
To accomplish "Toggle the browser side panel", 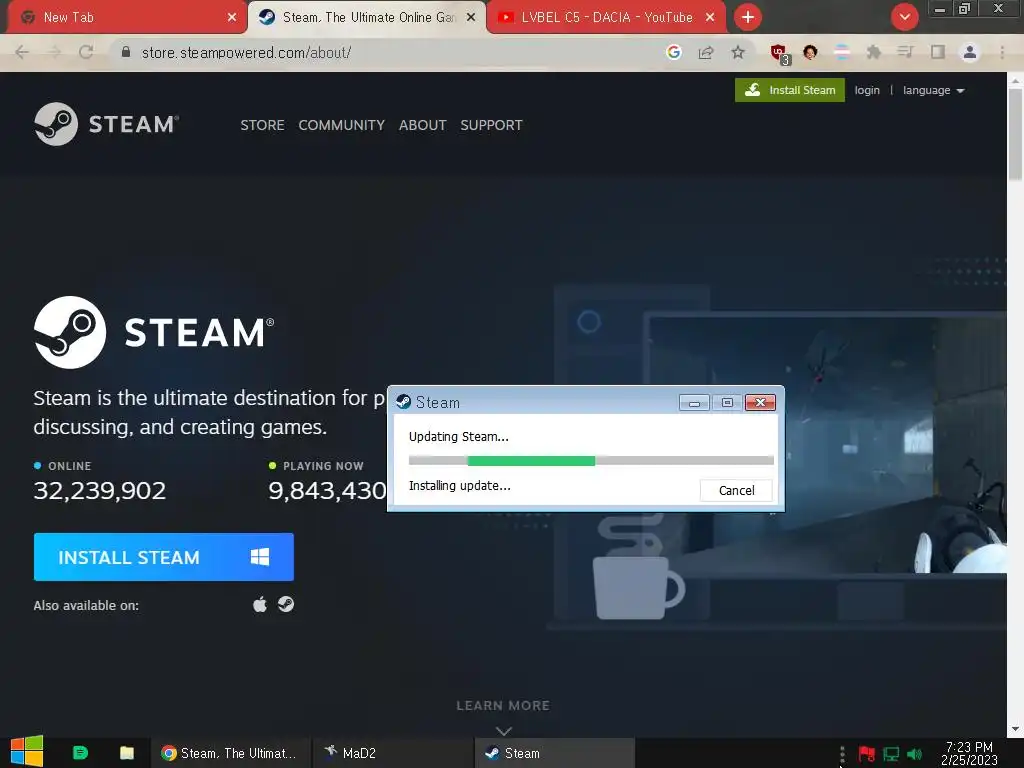I will [938, 52].
